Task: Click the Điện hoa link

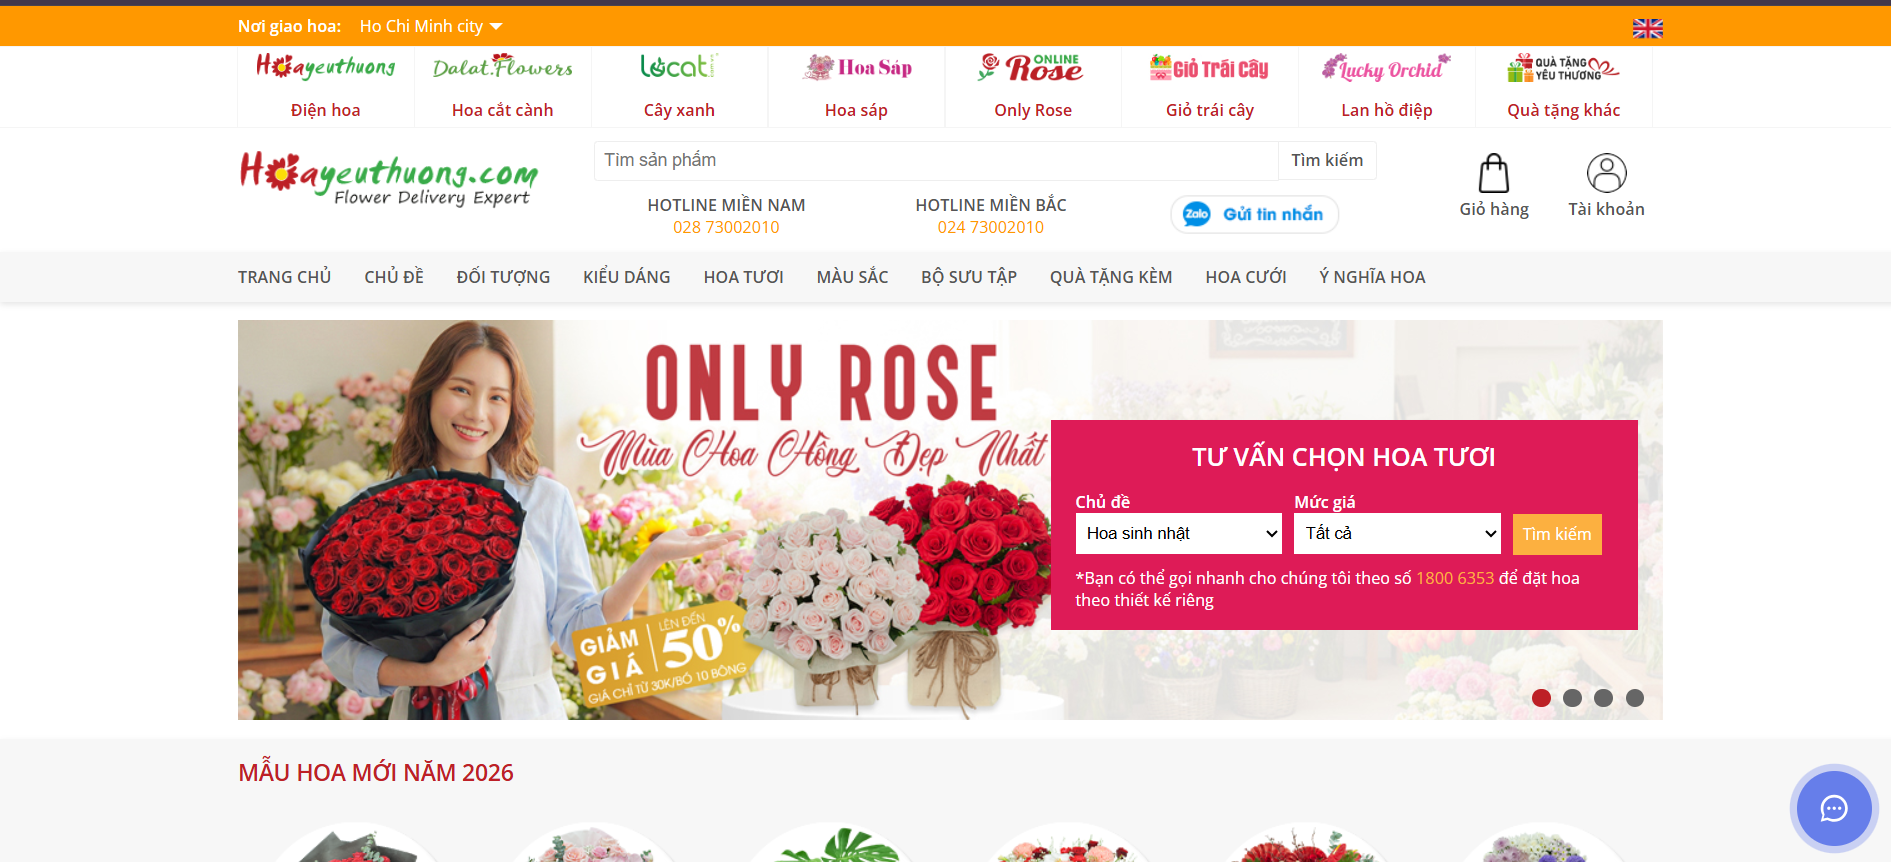Action: click(325, 110)
